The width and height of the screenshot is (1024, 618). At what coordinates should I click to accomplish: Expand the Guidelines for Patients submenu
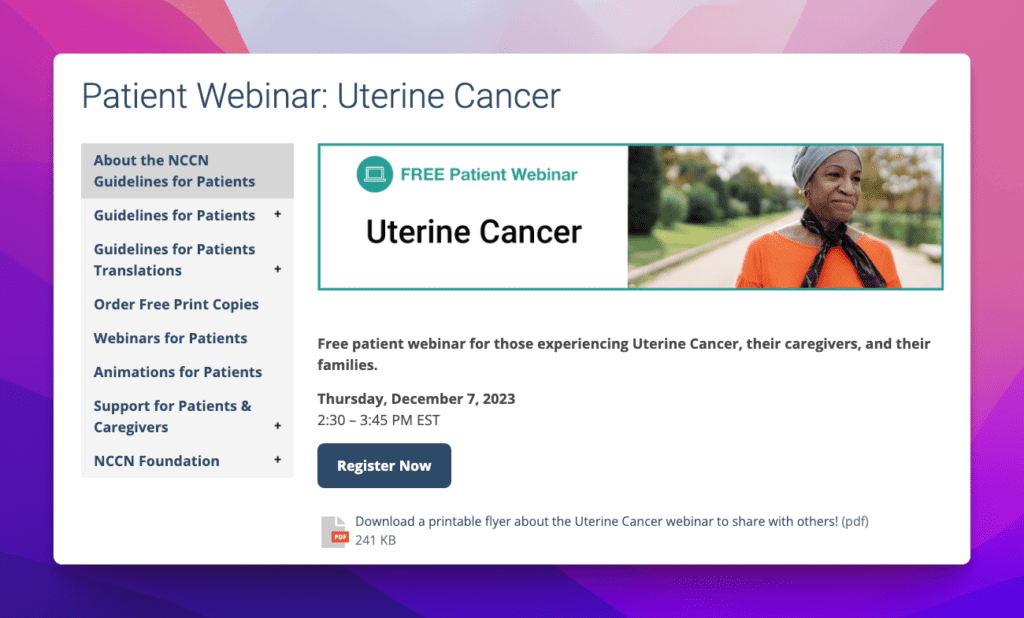point(278,214)
